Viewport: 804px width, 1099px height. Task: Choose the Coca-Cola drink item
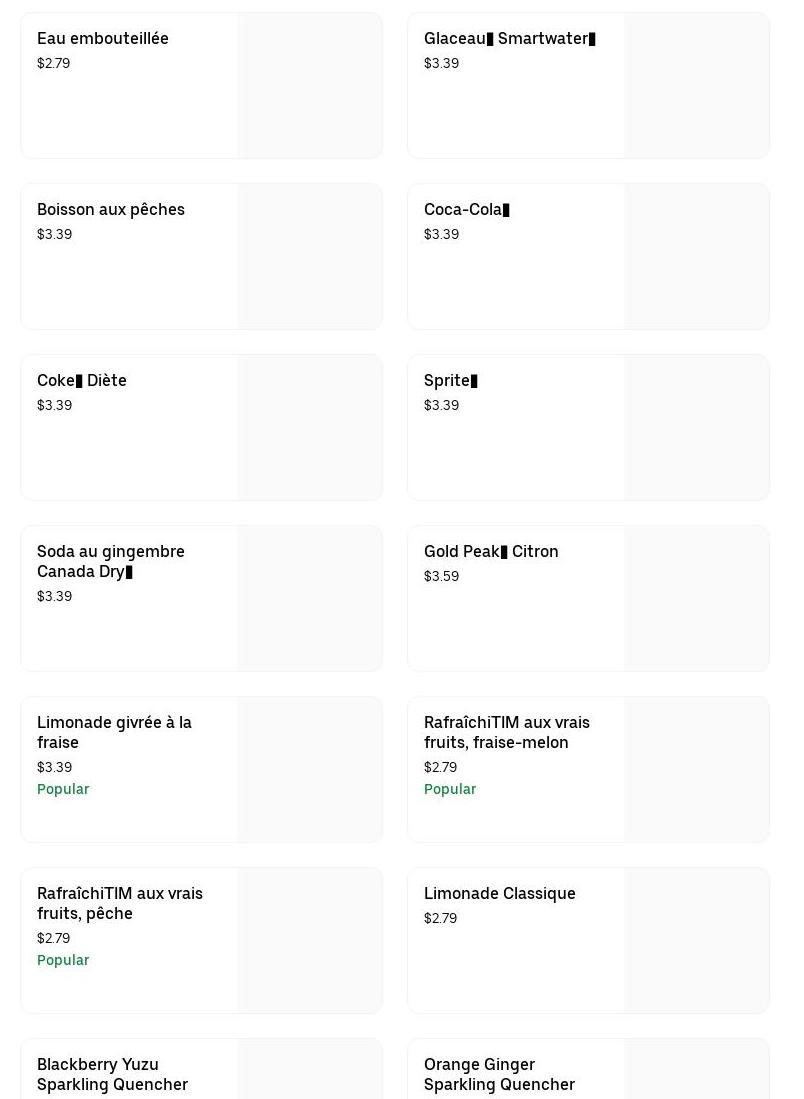(x=466, y=210)
